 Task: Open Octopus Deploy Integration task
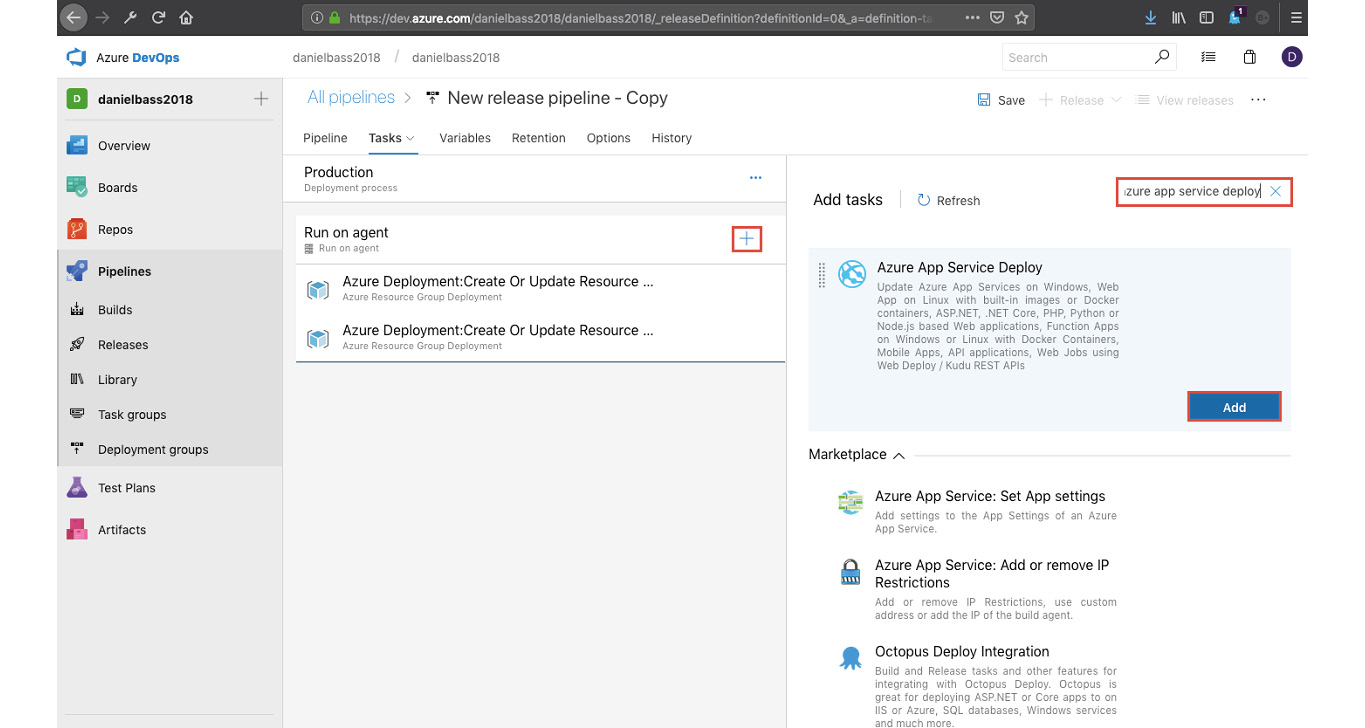pos(962,652)
